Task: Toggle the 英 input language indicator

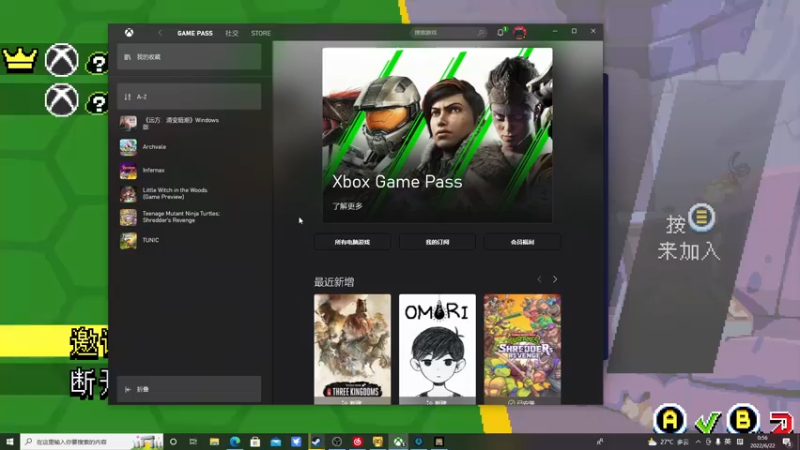Action: pyautogui.click(x=728, y=442)
